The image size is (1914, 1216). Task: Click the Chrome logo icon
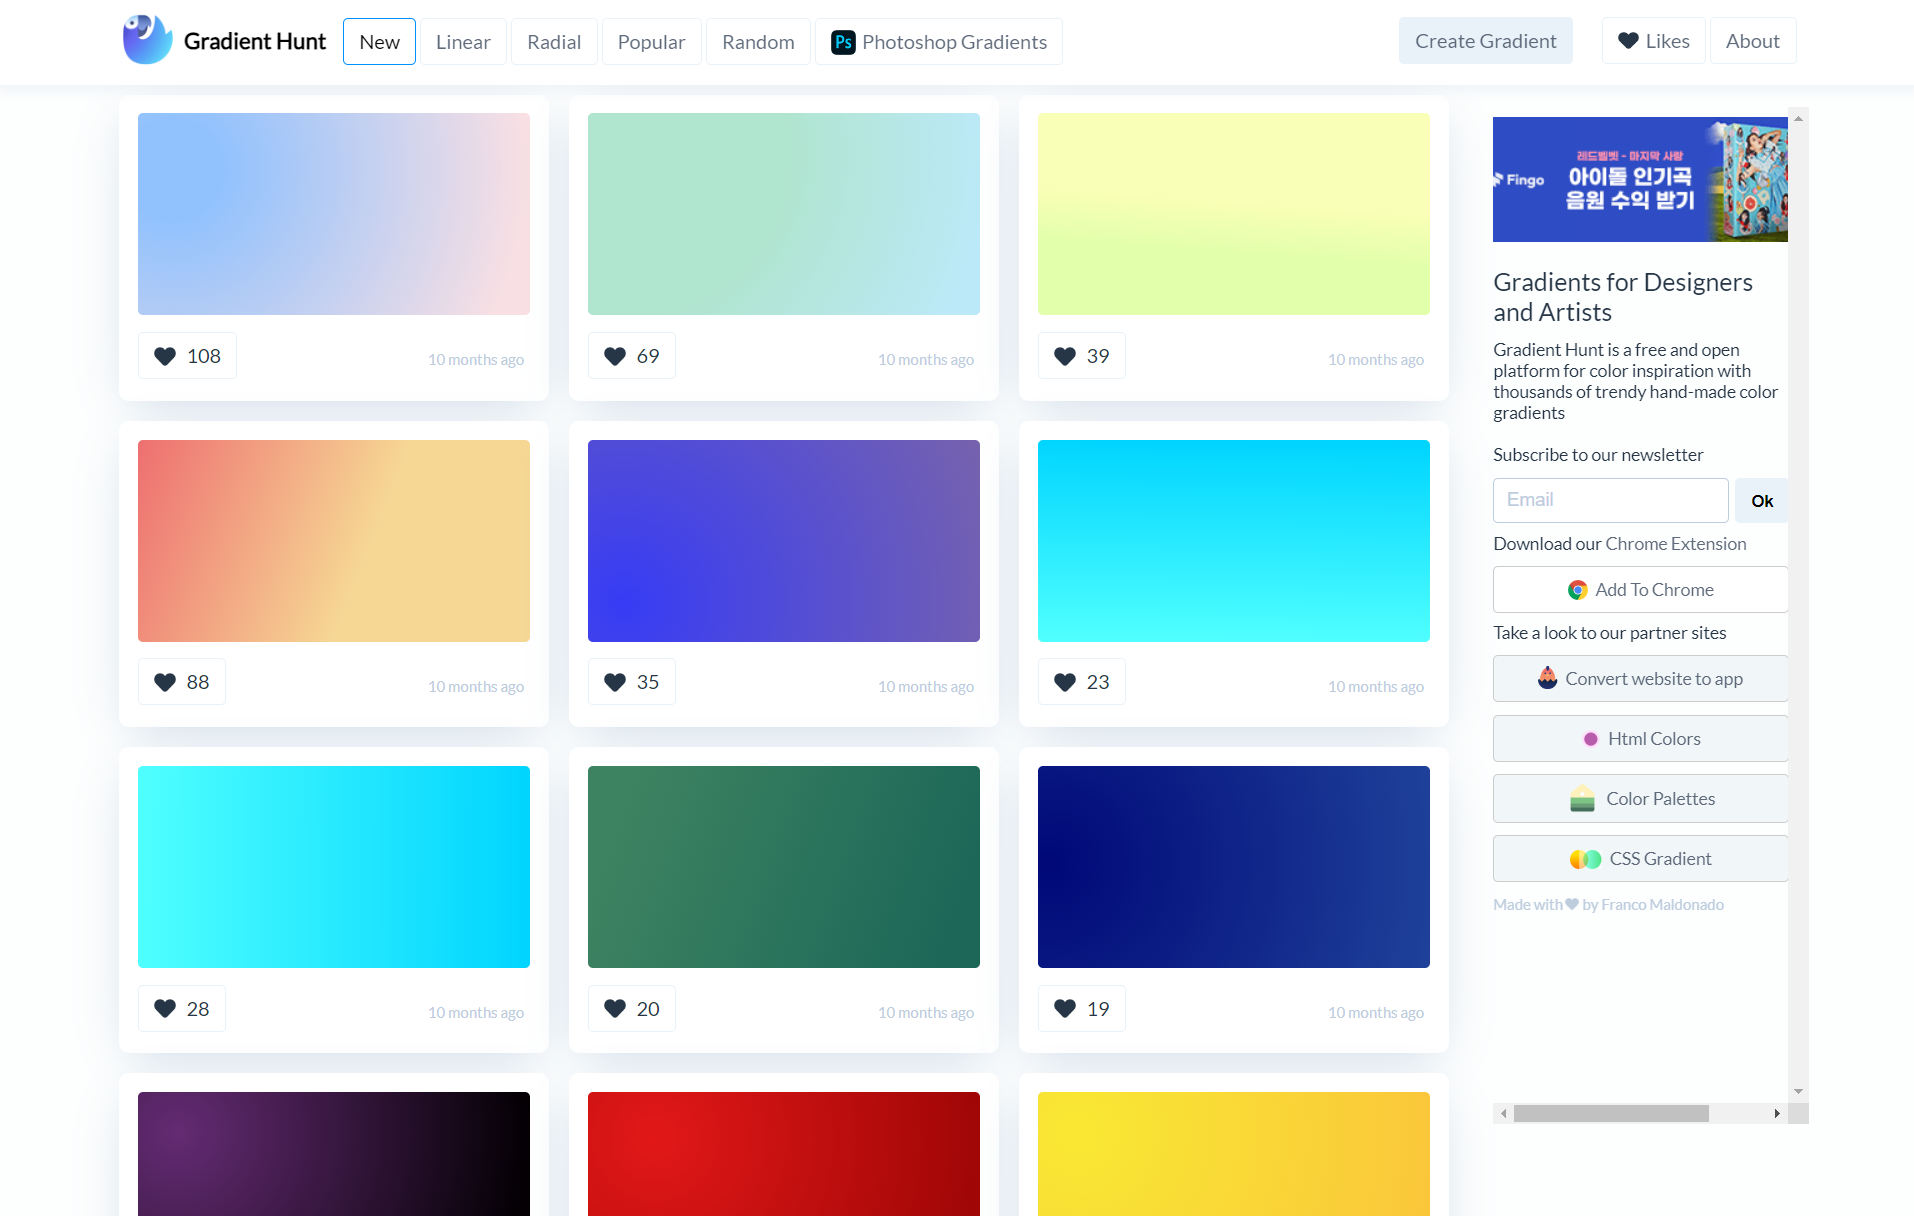click(1578, 590)
